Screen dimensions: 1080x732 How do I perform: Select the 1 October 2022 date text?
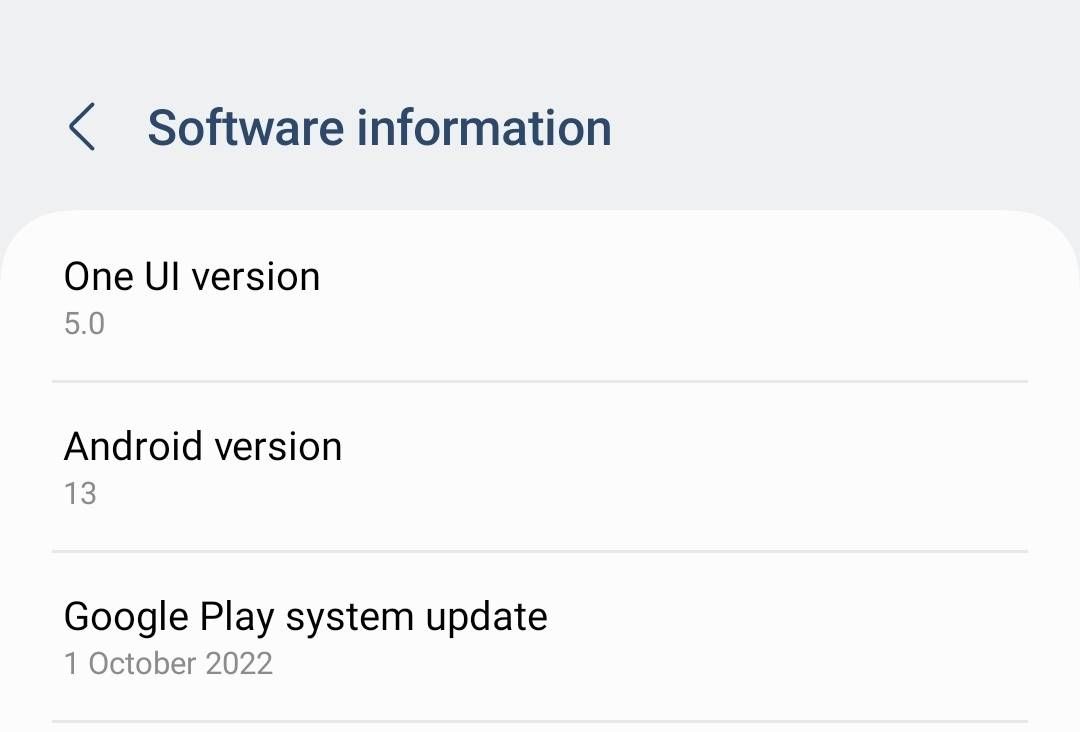click(x=168, y=663)
